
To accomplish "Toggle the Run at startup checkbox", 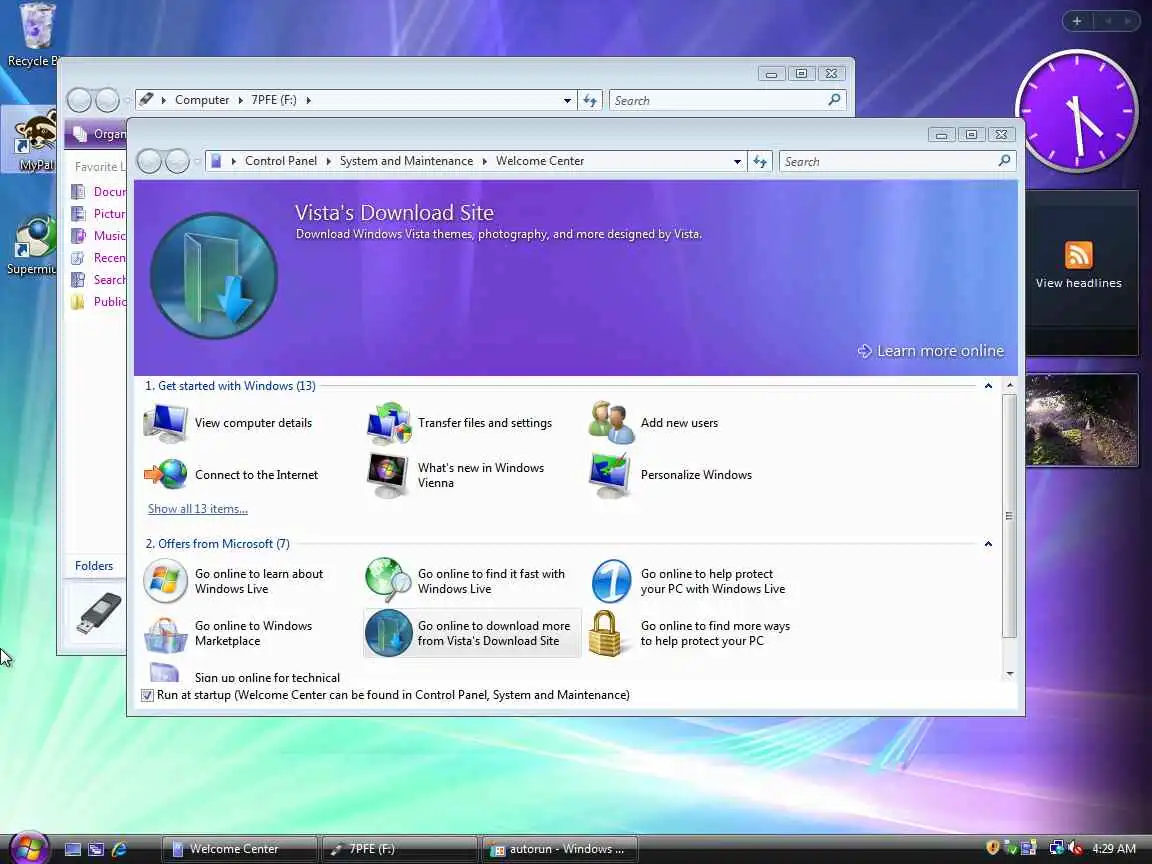I will [x=147, y=695].
